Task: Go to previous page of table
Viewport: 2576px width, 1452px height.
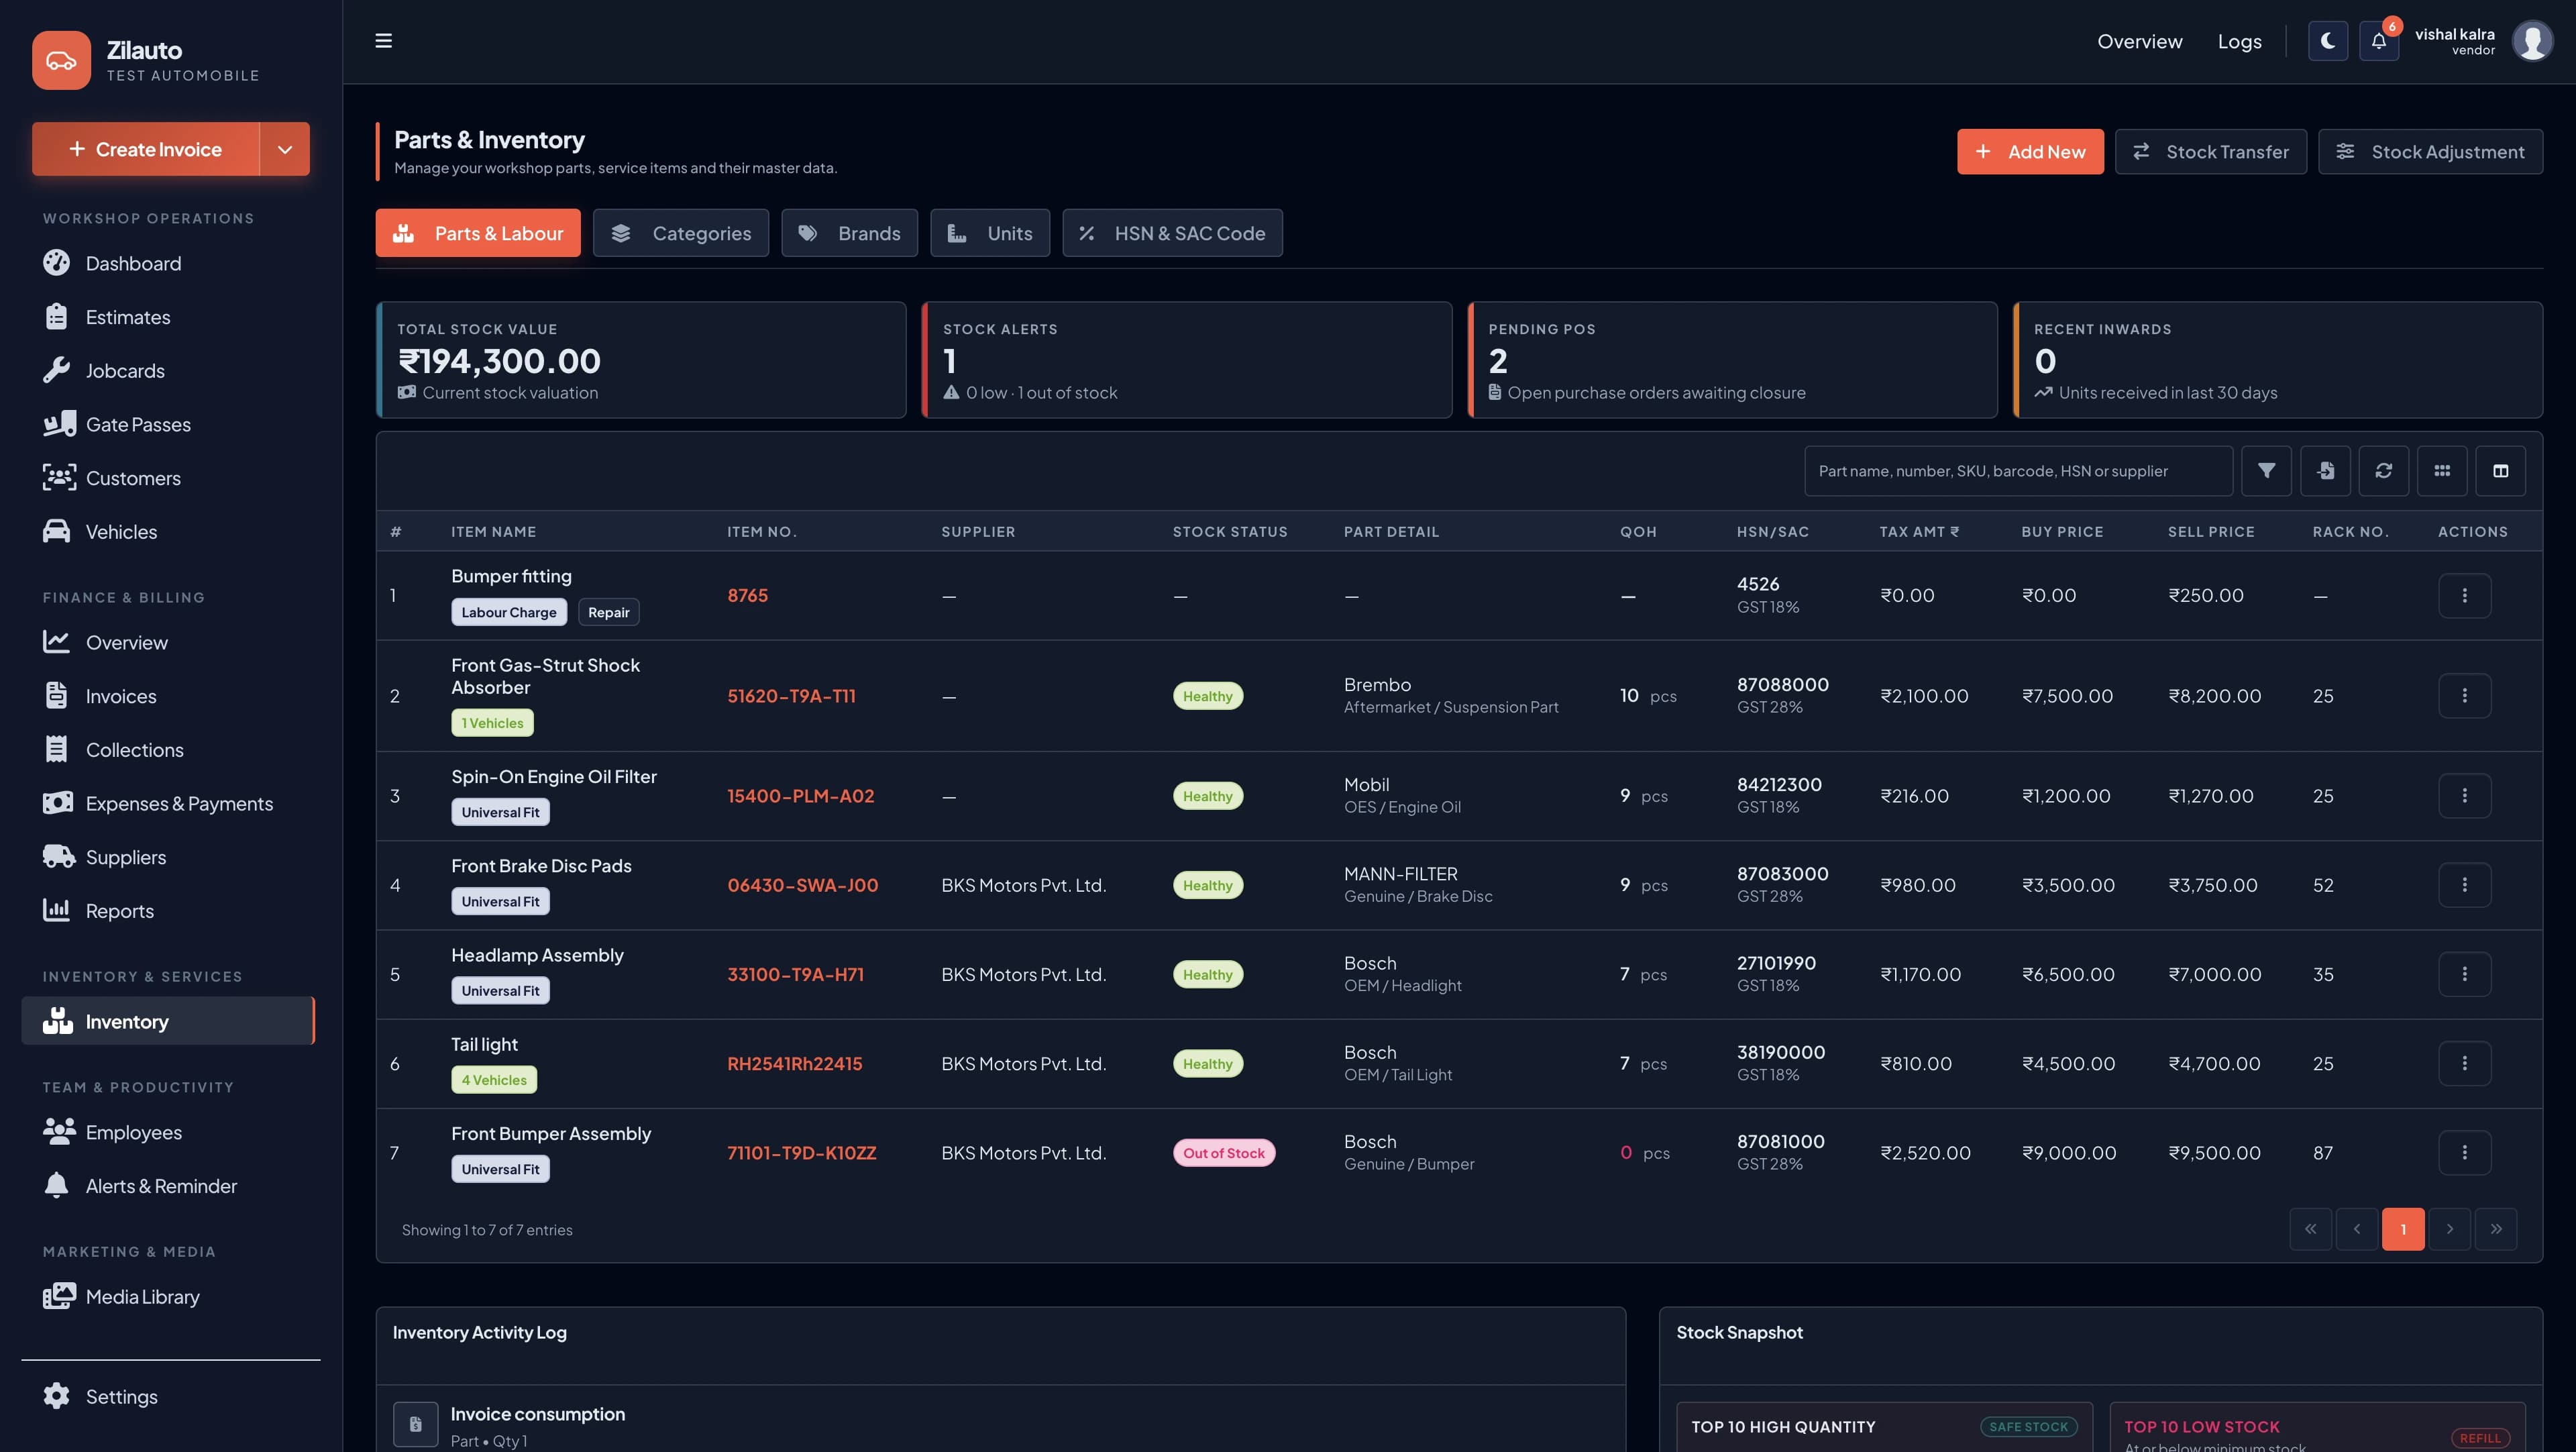Action: click(2356, 1229)
